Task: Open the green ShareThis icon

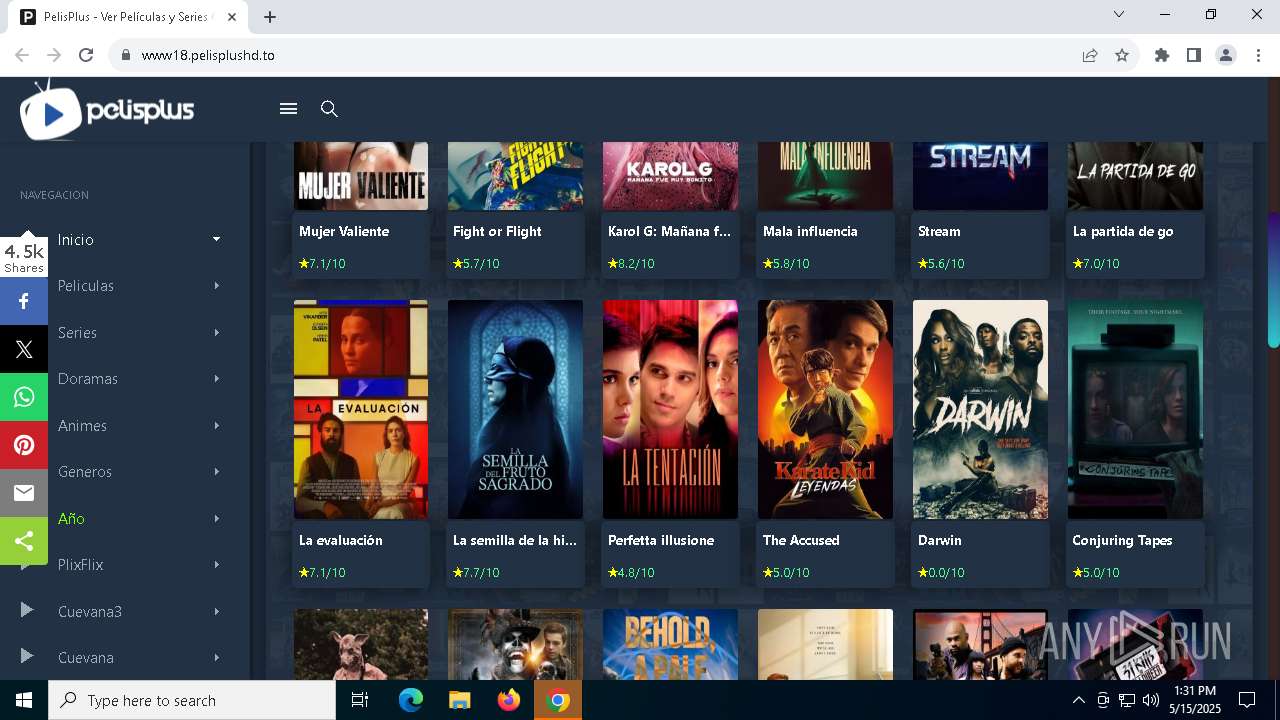Action: click(x=24, y=541)
